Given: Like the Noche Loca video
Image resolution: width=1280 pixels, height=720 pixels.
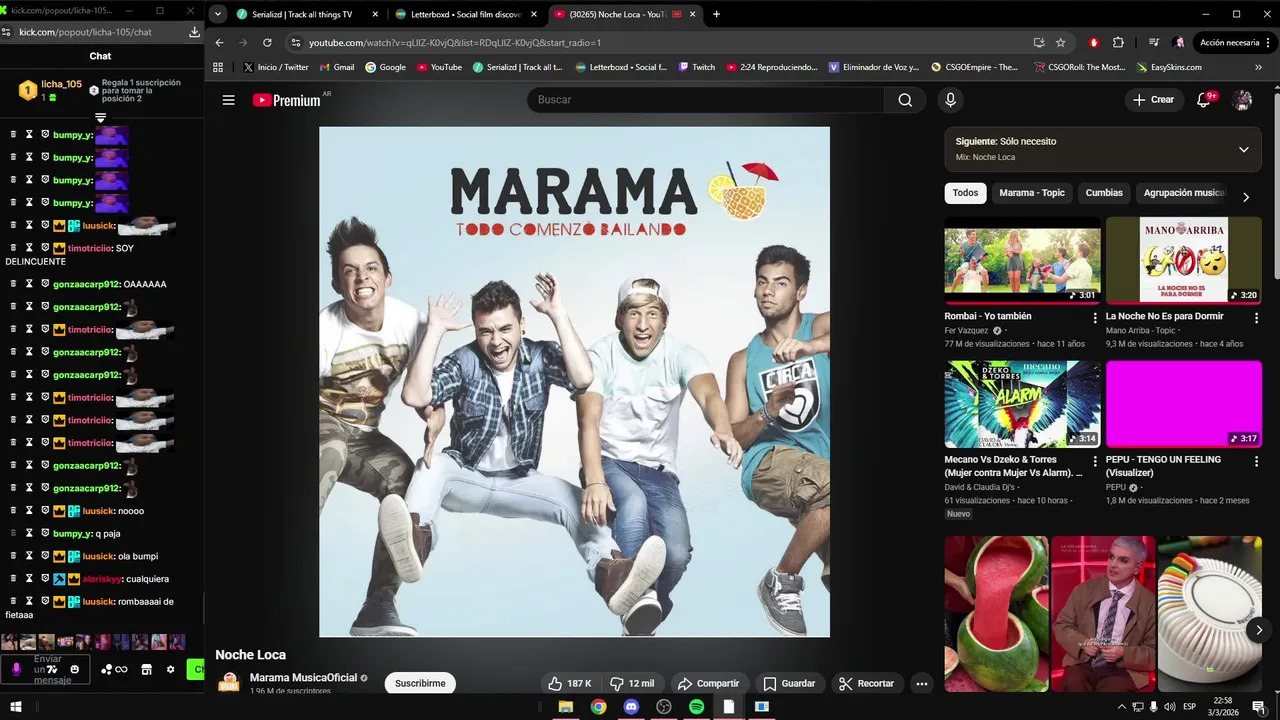Looking at the screenshot, I should point(569,684).
